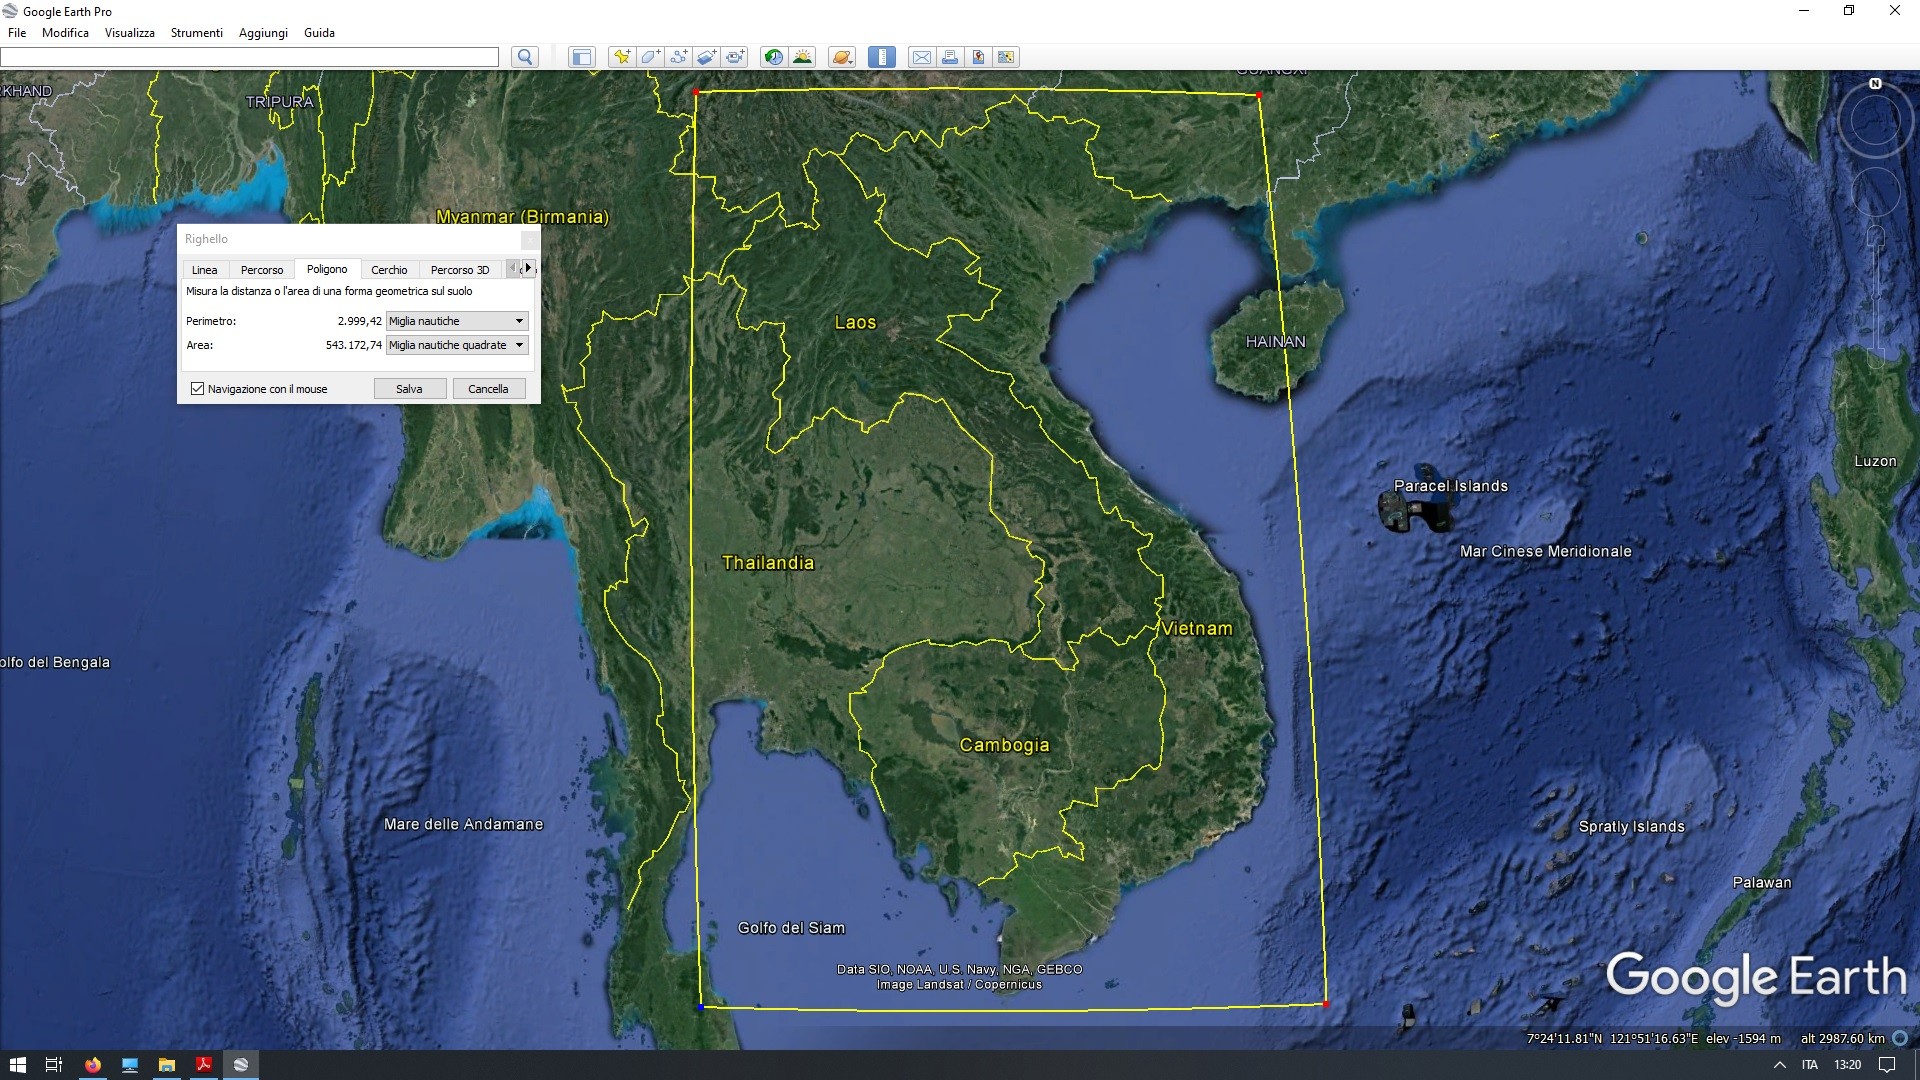Click the Cambogia map label

[1004, 745]
